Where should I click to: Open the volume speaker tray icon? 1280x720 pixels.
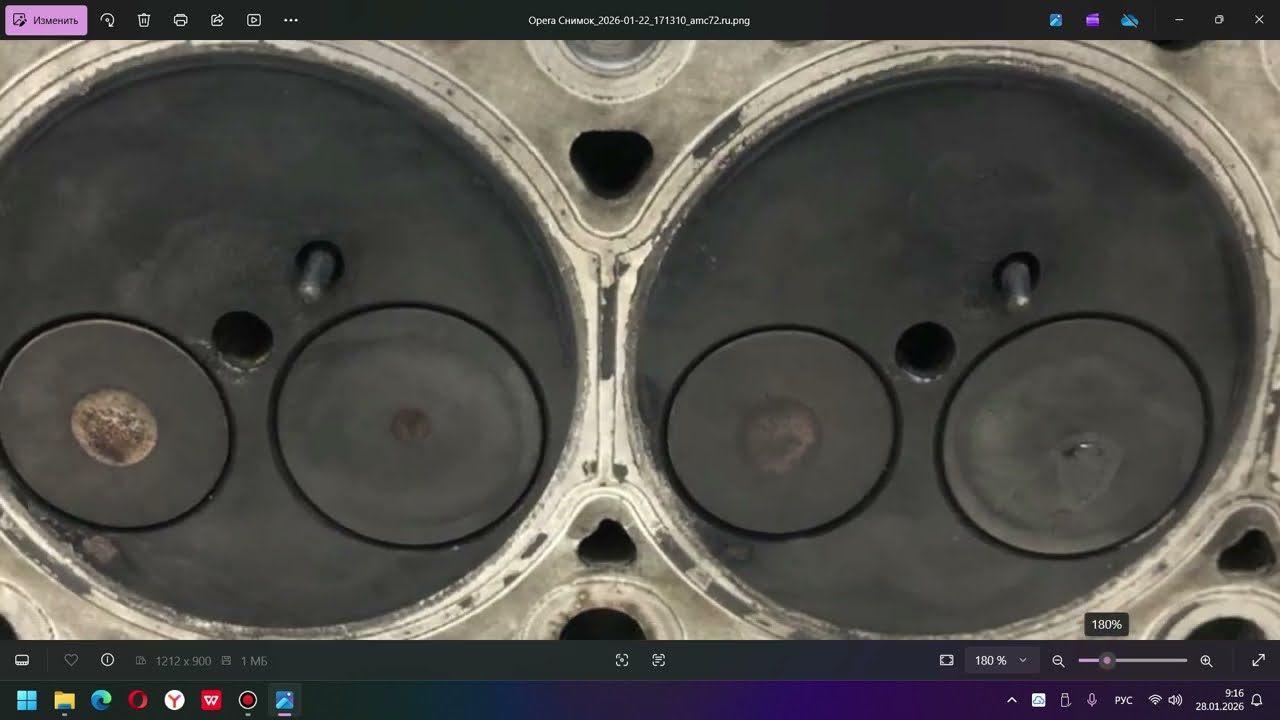(x=1175, y=700)
